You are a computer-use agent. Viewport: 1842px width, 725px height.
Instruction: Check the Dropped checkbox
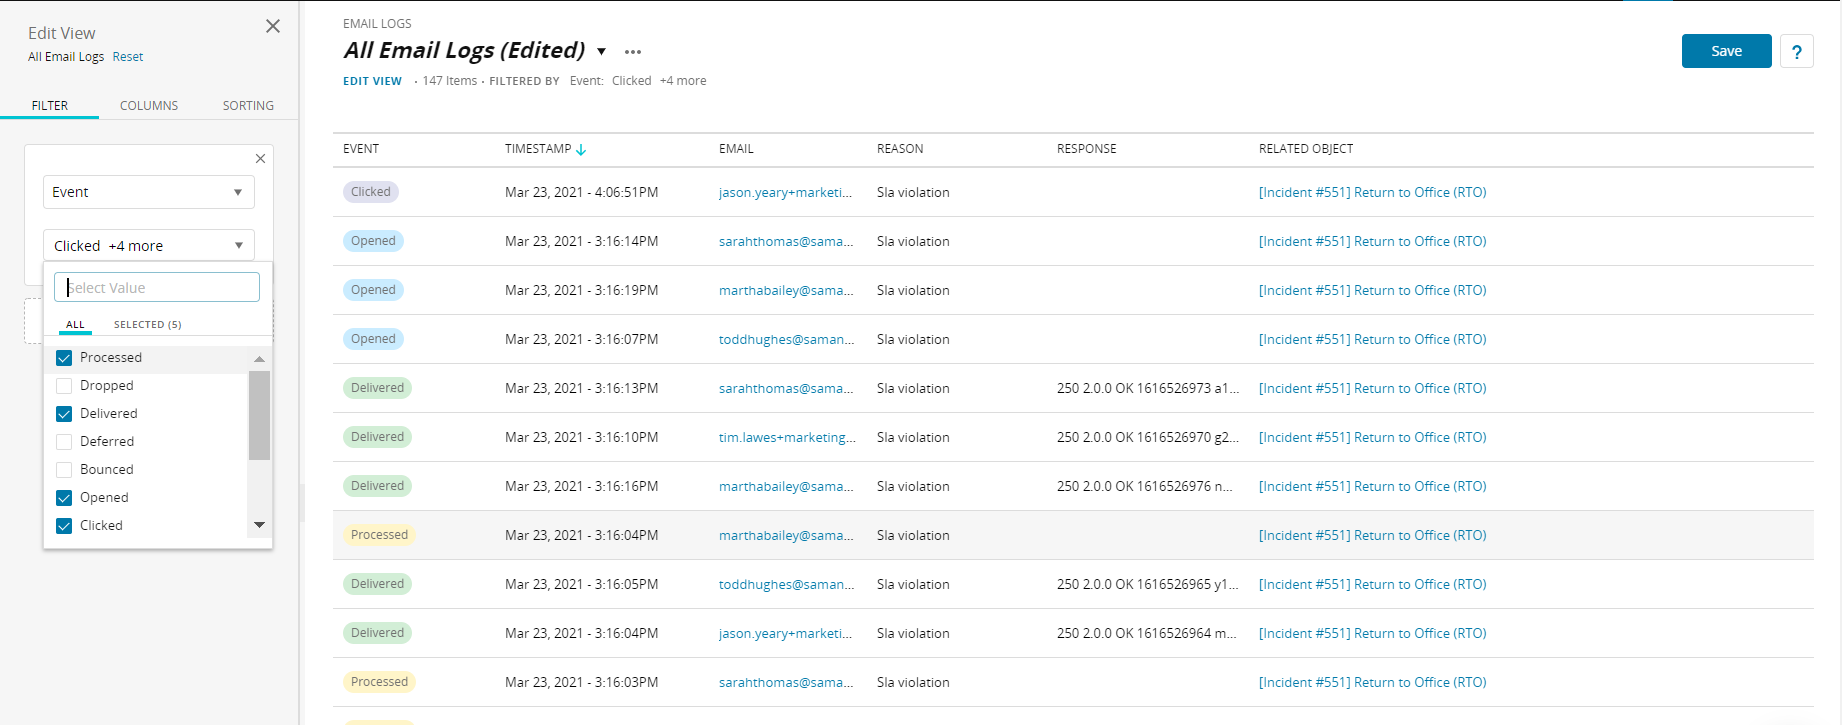tap(64, 386)
